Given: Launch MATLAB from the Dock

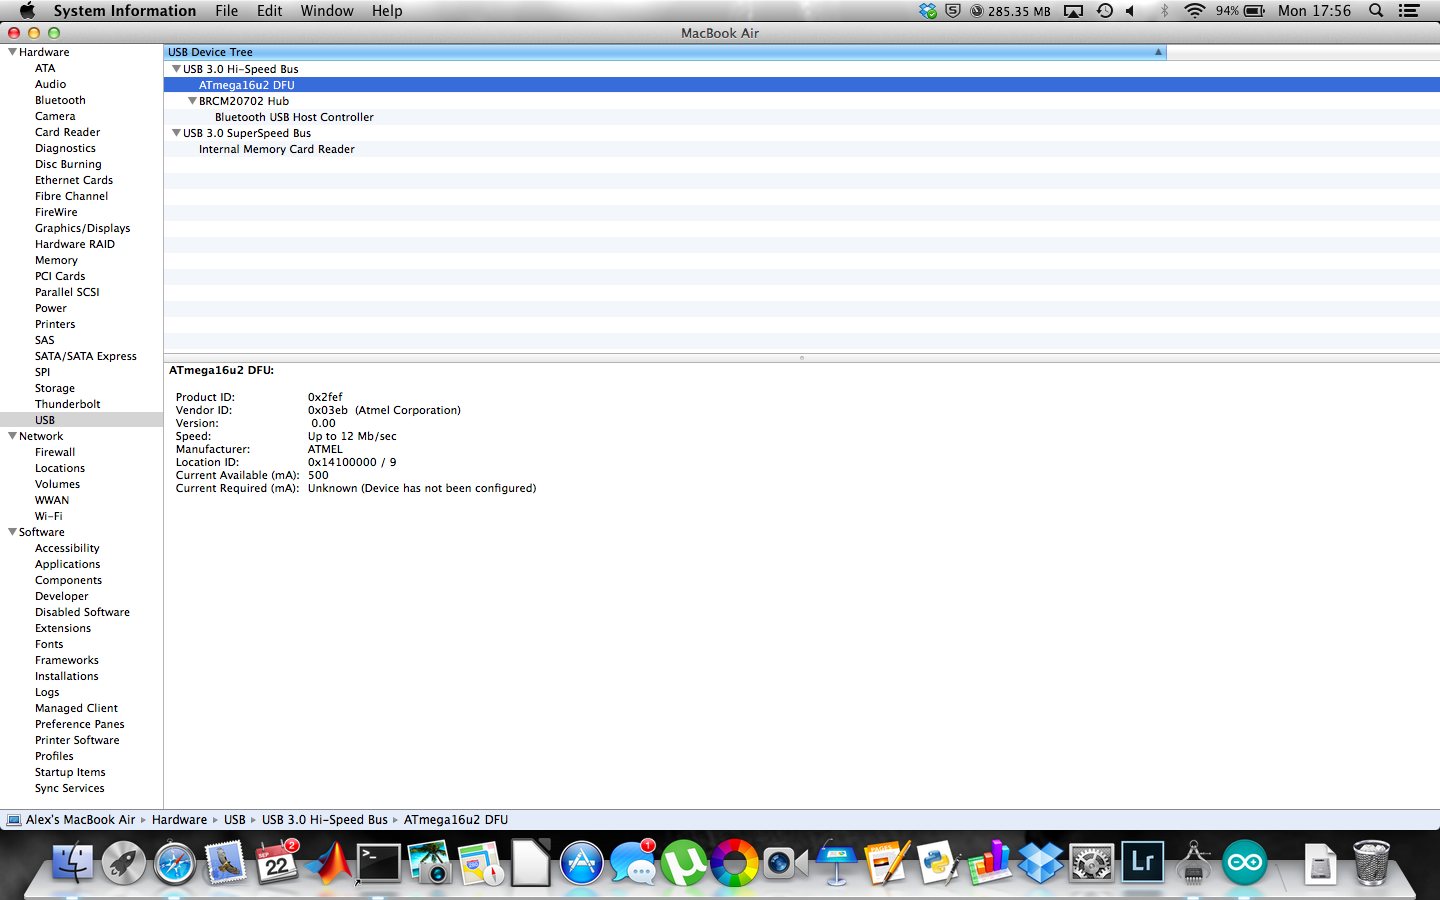Looking at the screenshot, I should [328, 862].
